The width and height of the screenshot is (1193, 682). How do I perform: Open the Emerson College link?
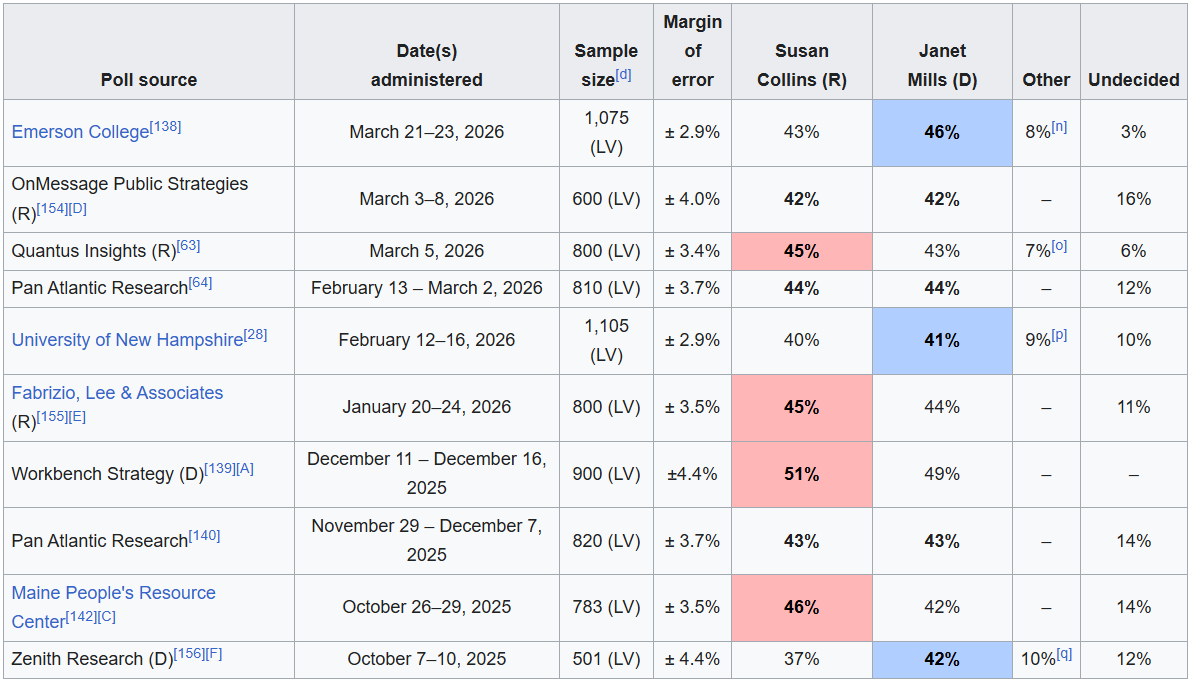80,132
